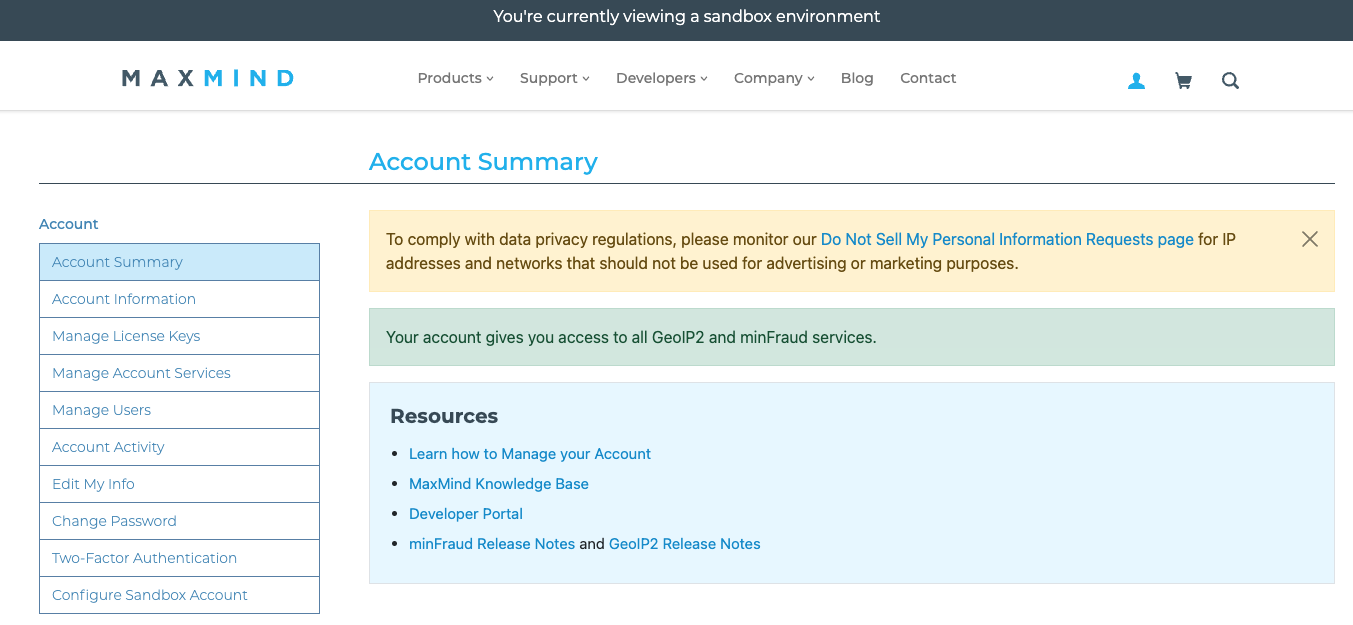
Task: Click the search magnifier icon
Action: tap(1230, 81)
